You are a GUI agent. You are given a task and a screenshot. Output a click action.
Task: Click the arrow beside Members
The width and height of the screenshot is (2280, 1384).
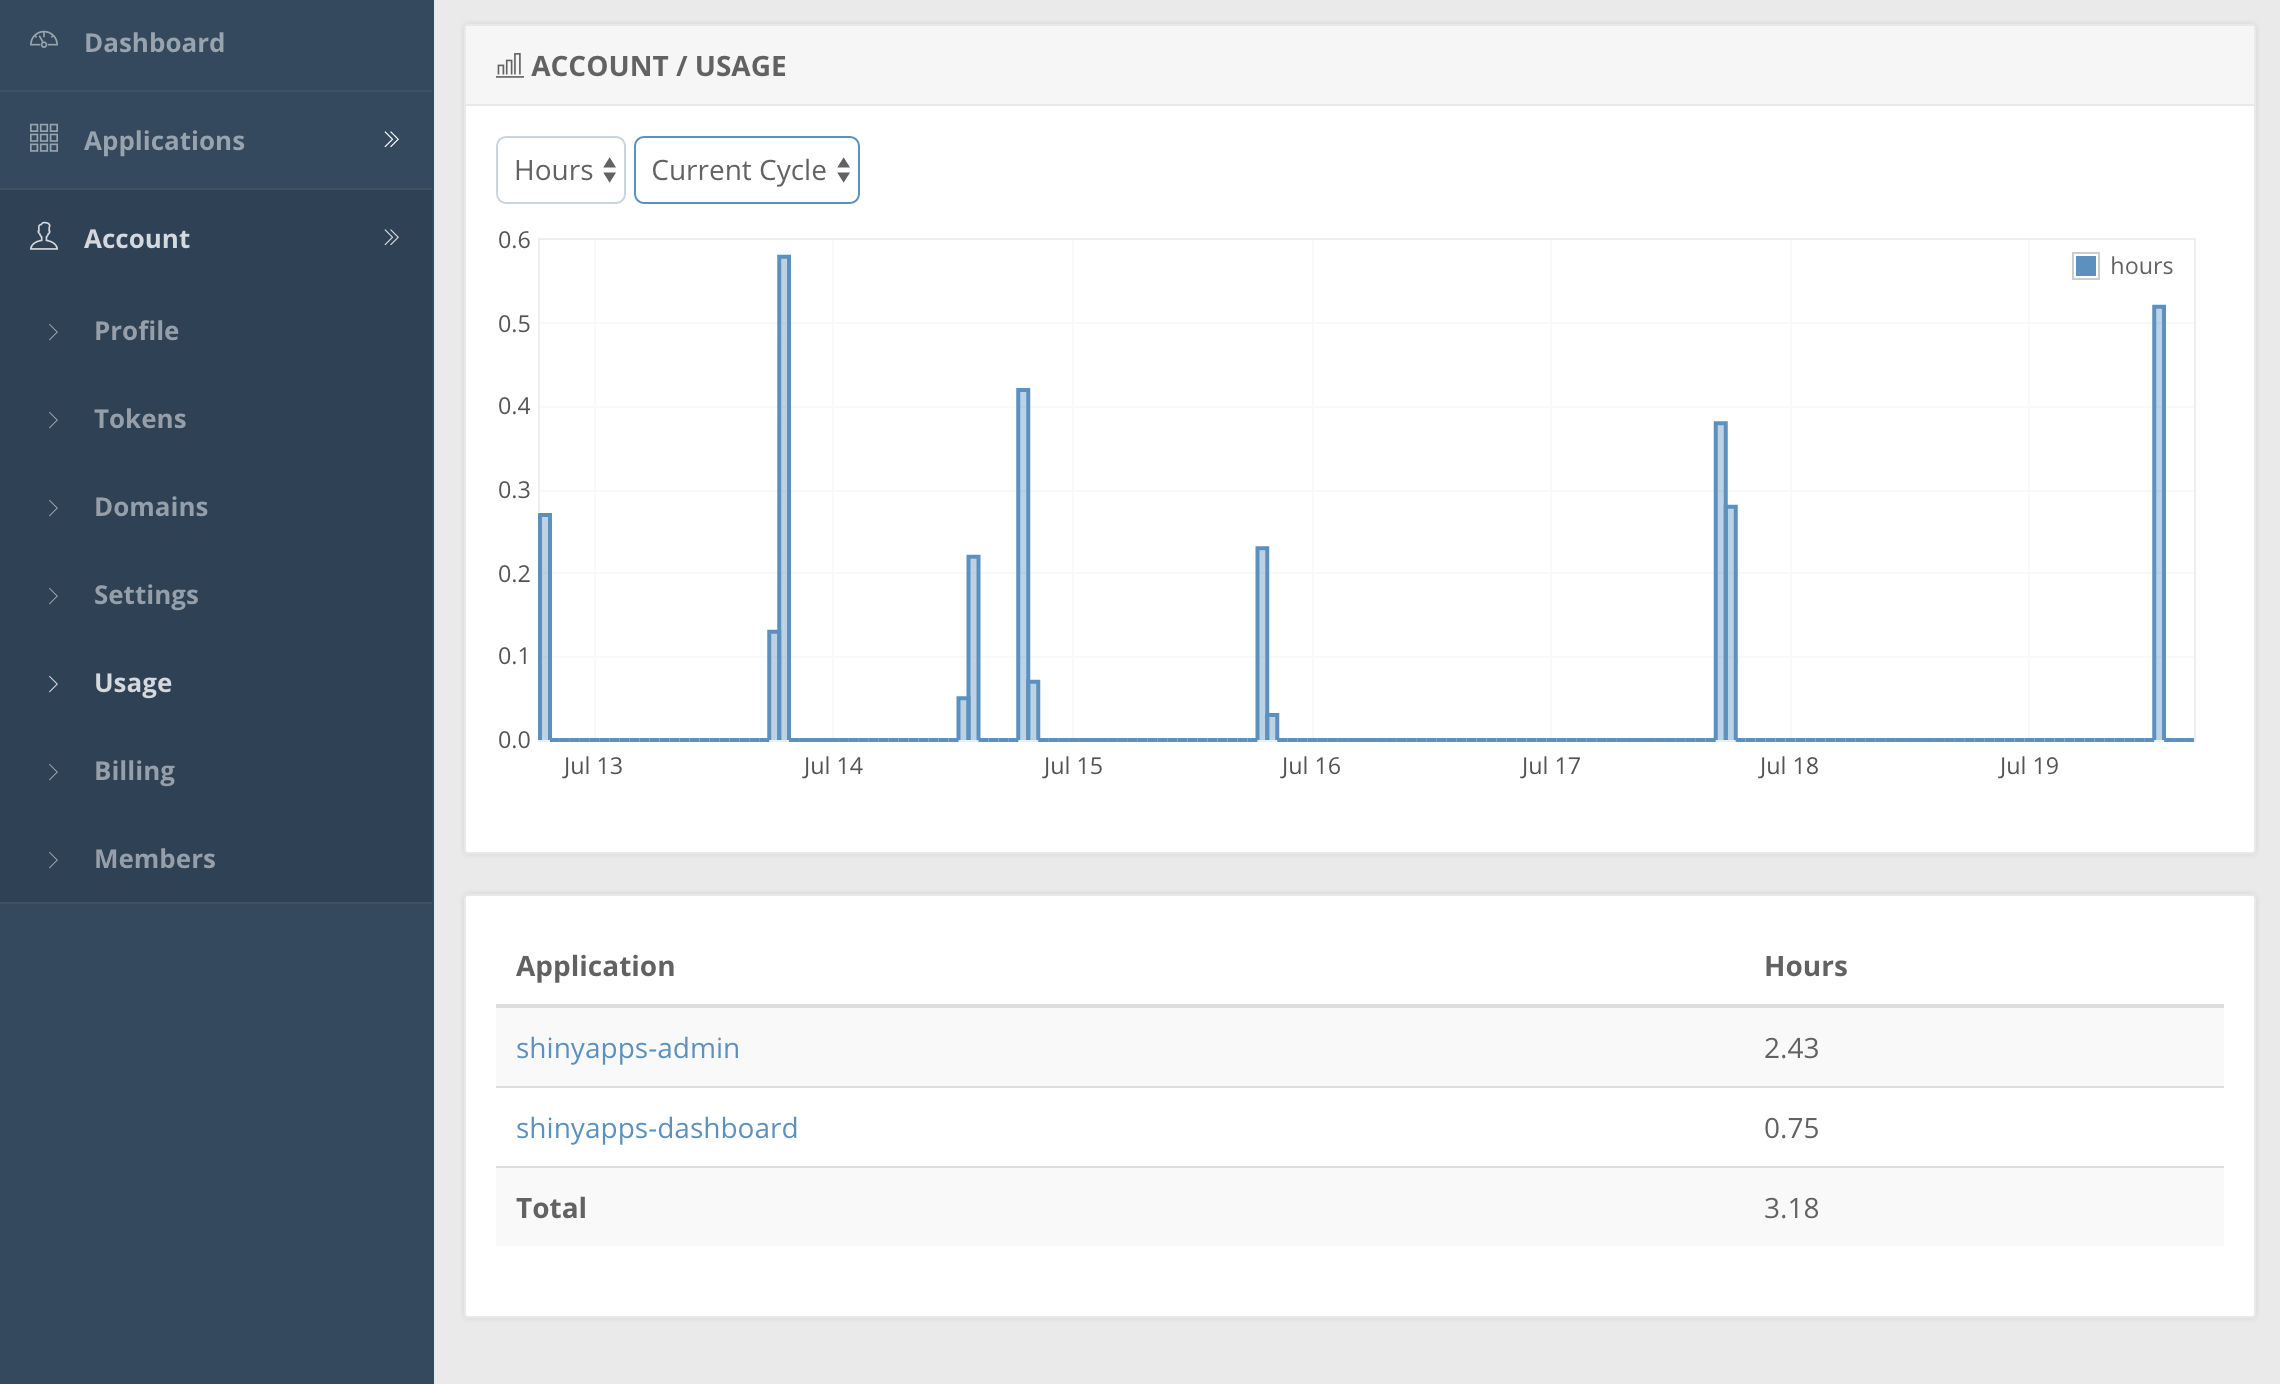click(x=53, y=859)
